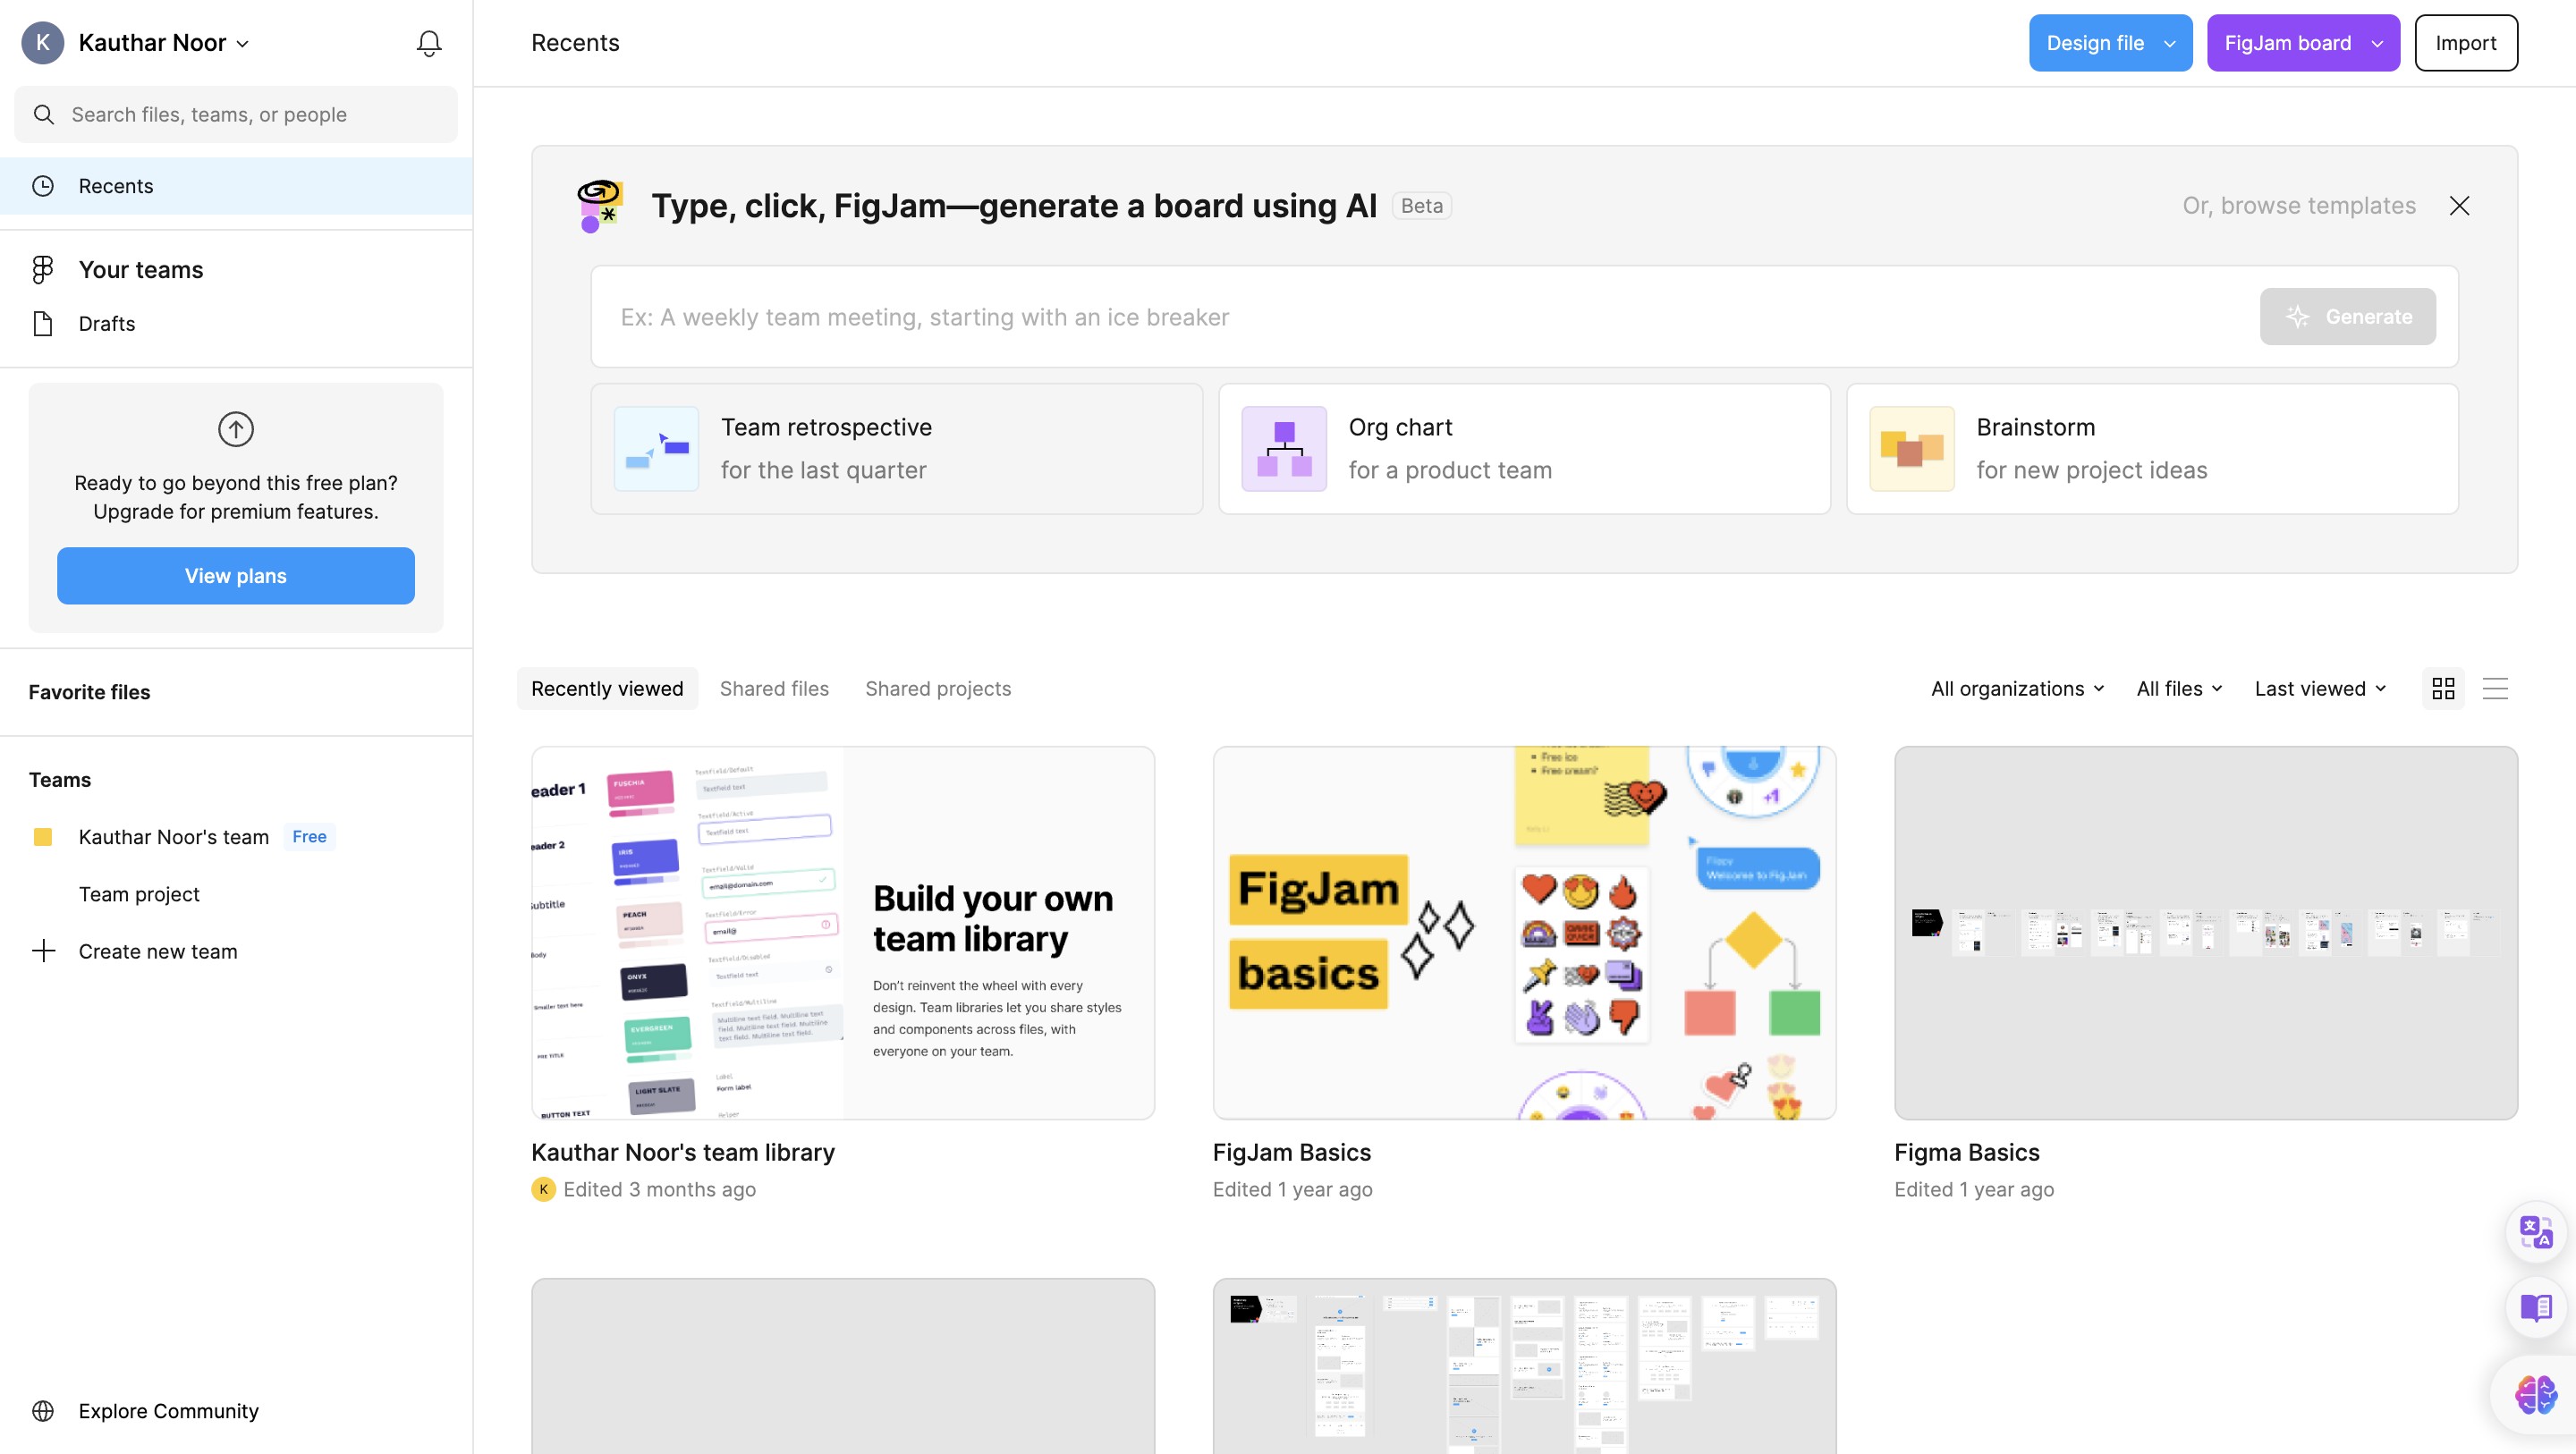Screen dimensions: 2576x1454
Task: Open Explore Community globe icon
Action: pyautogui.click(x=43, y=1410)
